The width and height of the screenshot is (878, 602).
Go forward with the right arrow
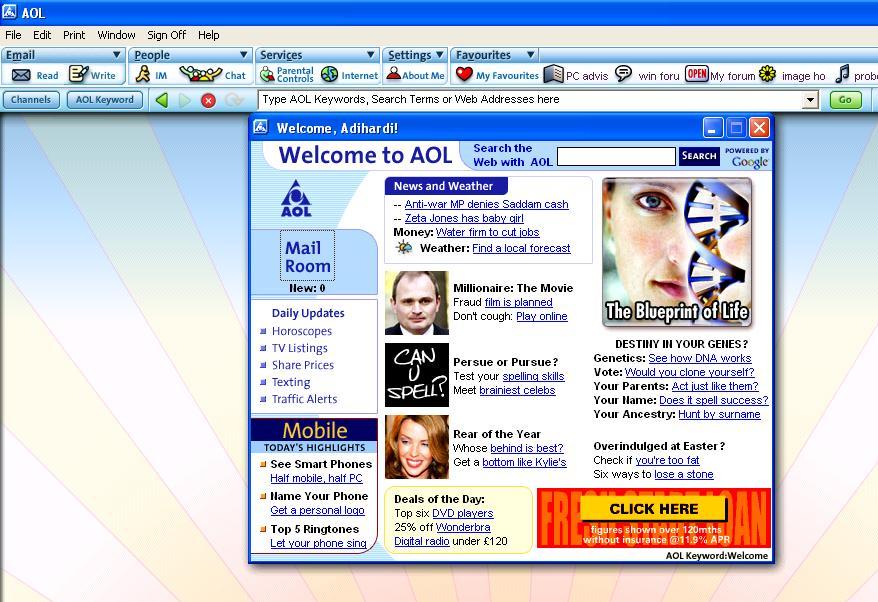point(185,100)
